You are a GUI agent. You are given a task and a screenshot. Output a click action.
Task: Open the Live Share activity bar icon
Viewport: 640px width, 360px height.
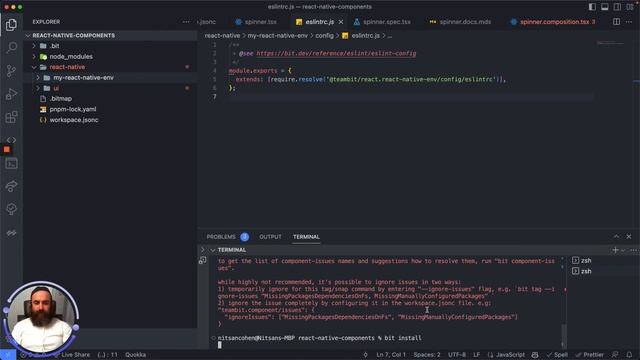(11, 187)
